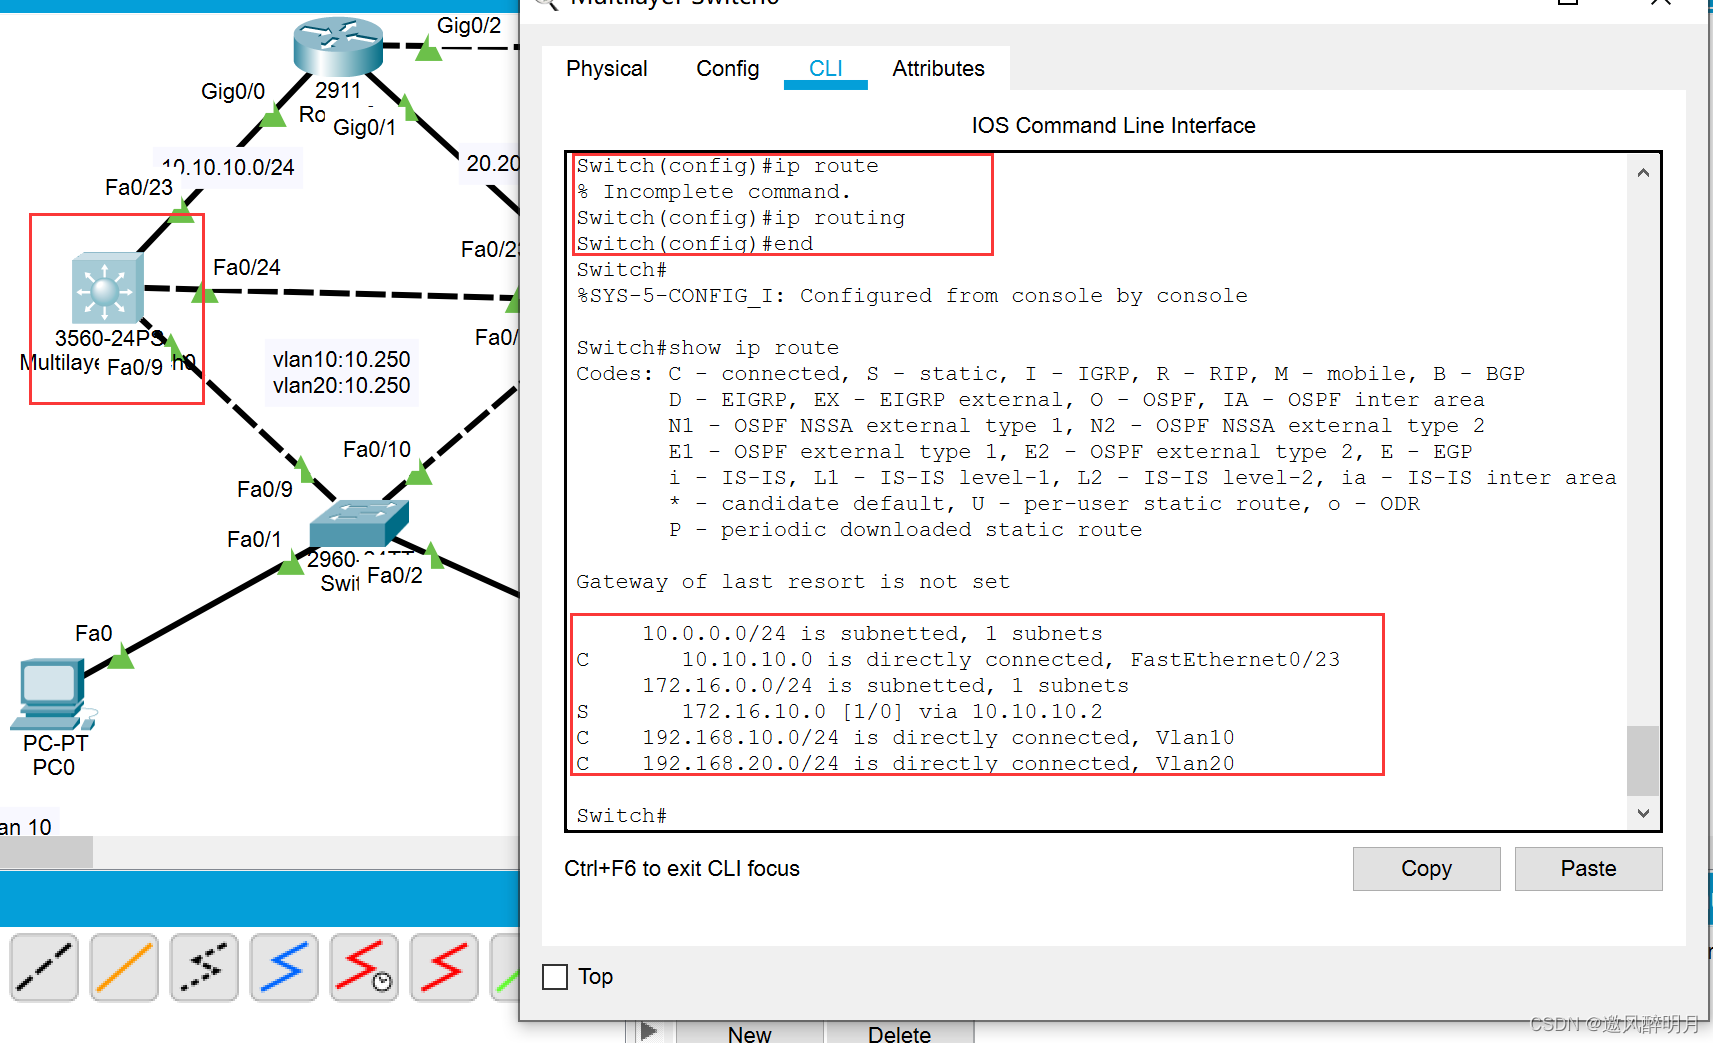Image resolution: width=1713 pixels, height=1043 pixels.
Task: Click the Gig0/1 interface label
Action: point(364,127)
